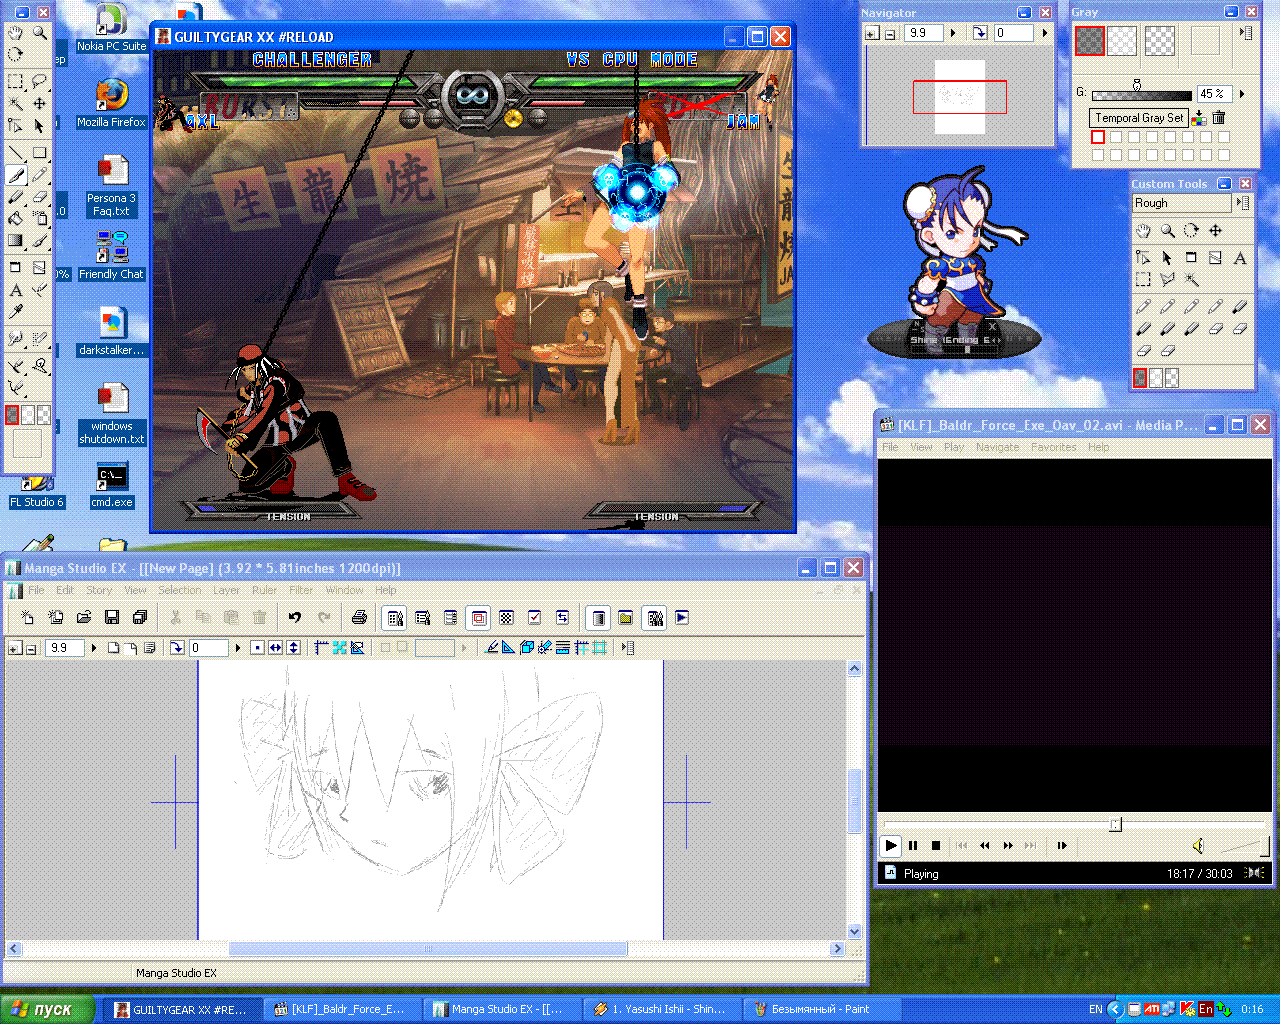Screen dimensions: 1280x1024
Task: Open zoom arrow in Navigator panel
Action: coord(953,33)
